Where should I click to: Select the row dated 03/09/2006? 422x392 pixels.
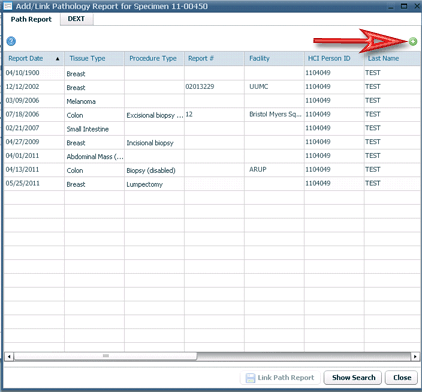click(x=212, y=101)
